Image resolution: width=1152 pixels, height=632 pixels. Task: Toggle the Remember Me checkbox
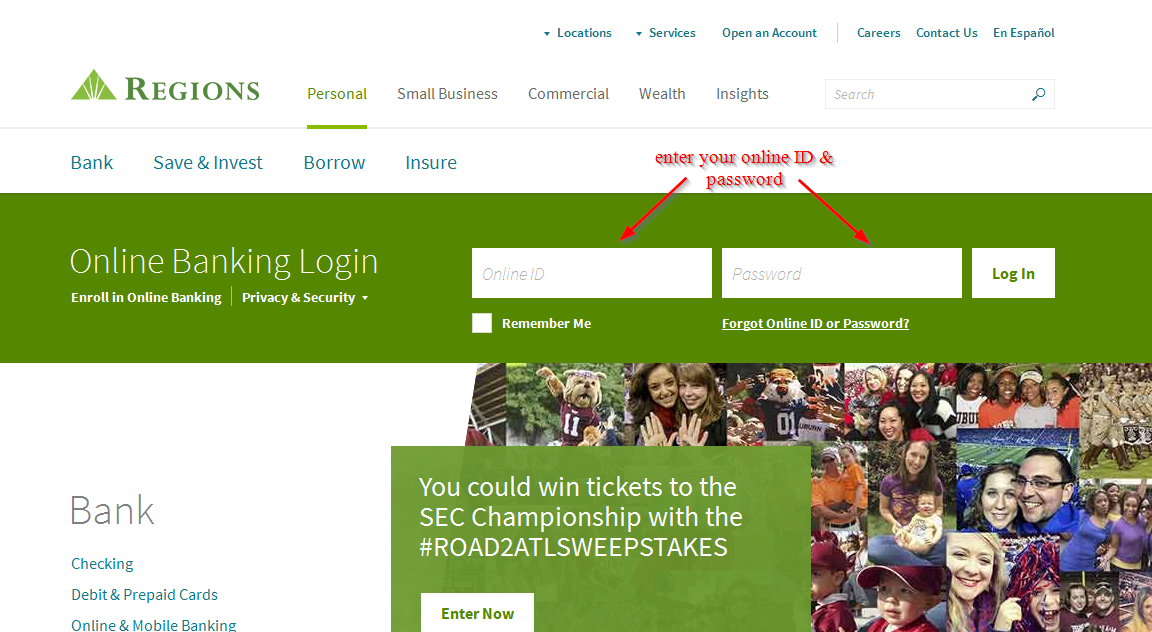[482, 323]
